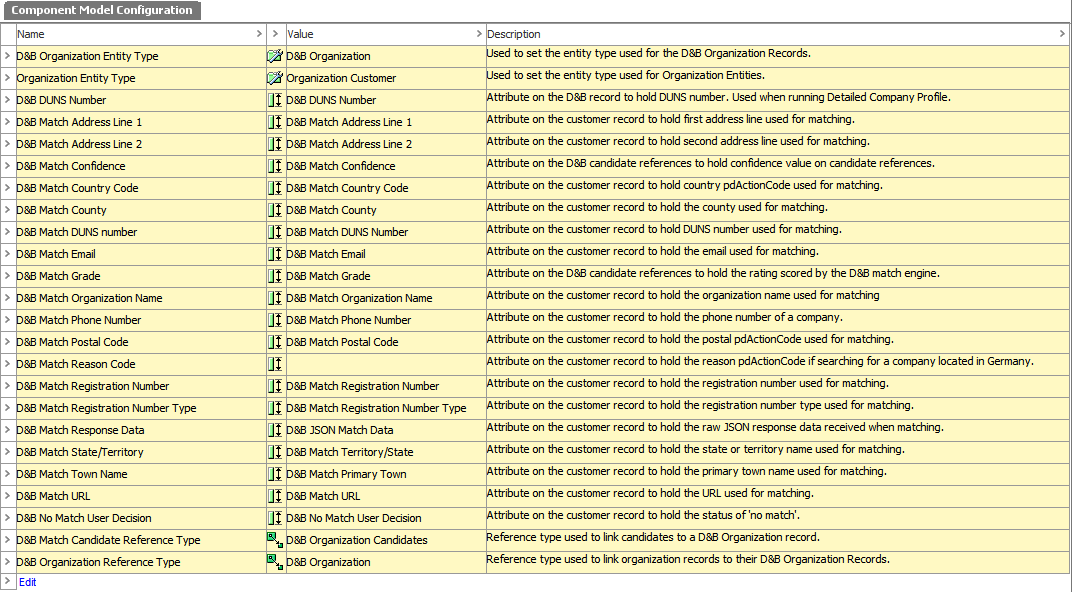Click the empty value cell for Match Reason Code

(x=384, y=364)
